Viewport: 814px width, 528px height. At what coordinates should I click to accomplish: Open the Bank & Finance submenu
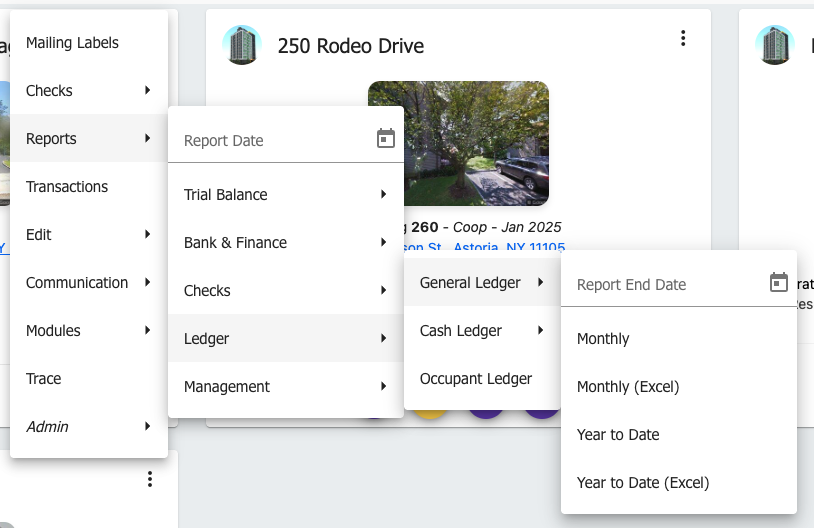[x=286, y=242]
